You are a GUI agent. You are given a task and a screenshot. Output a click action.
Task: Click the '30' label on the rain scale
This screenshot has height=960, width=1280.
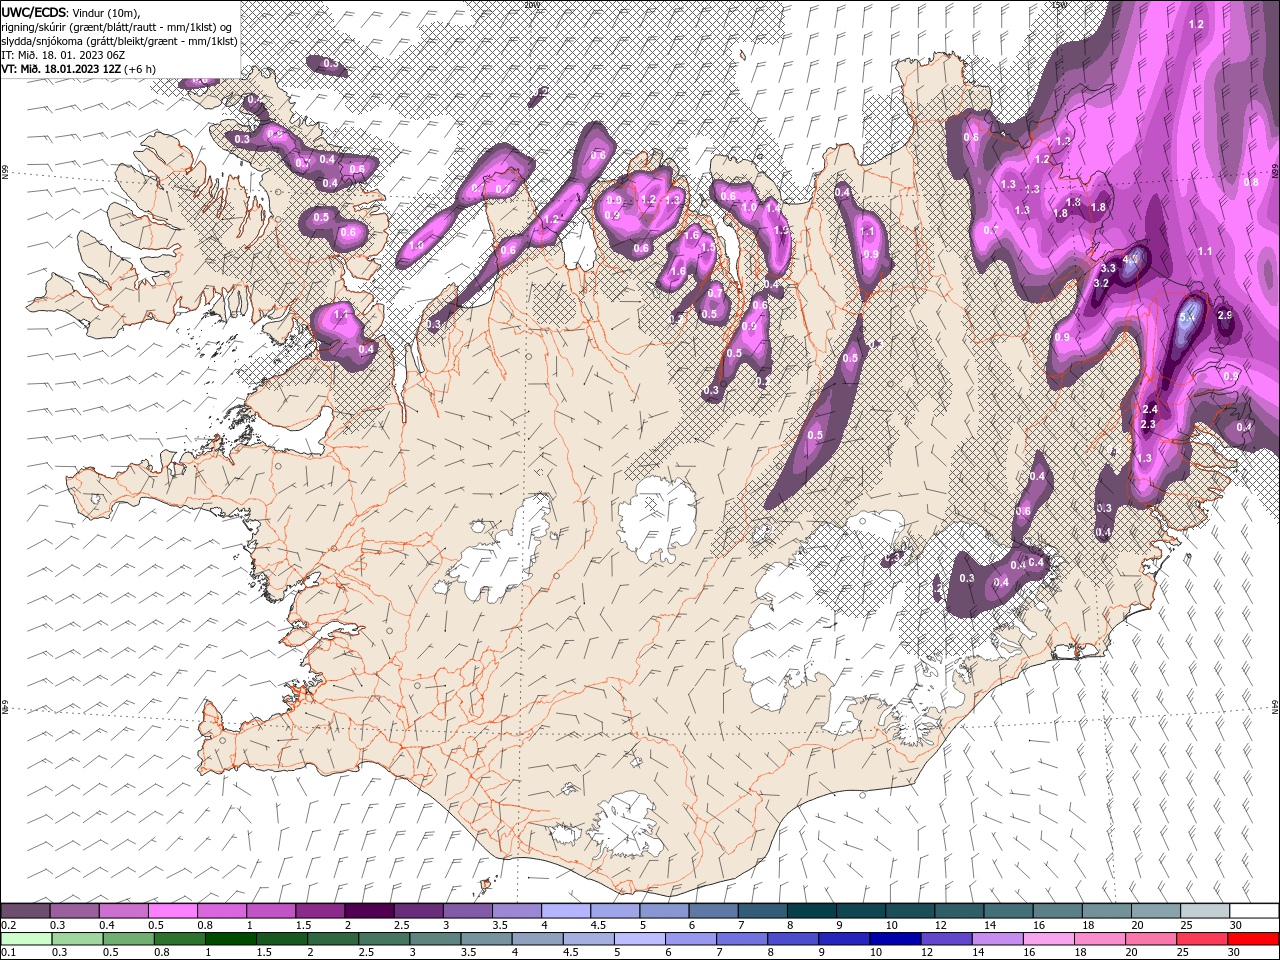(x=1233, y=952)
